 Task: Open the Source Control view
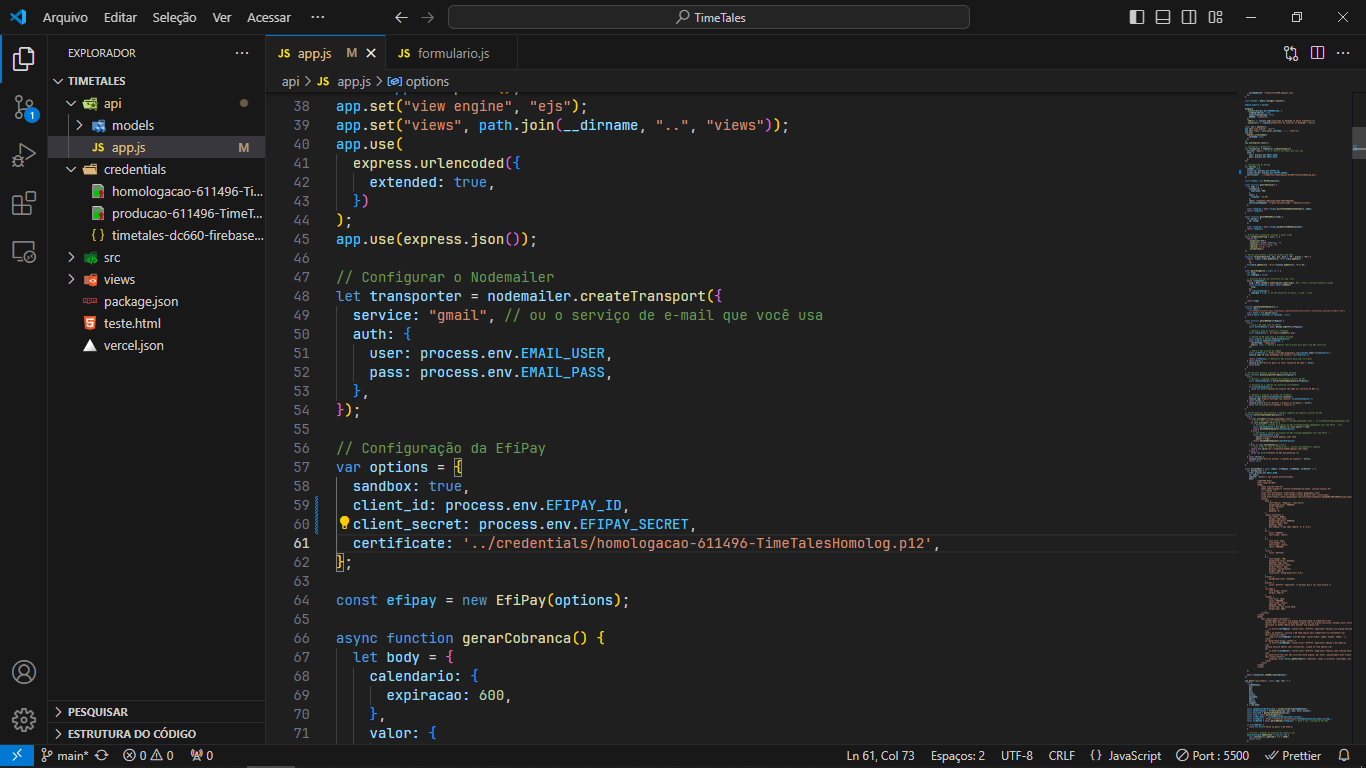24,108
